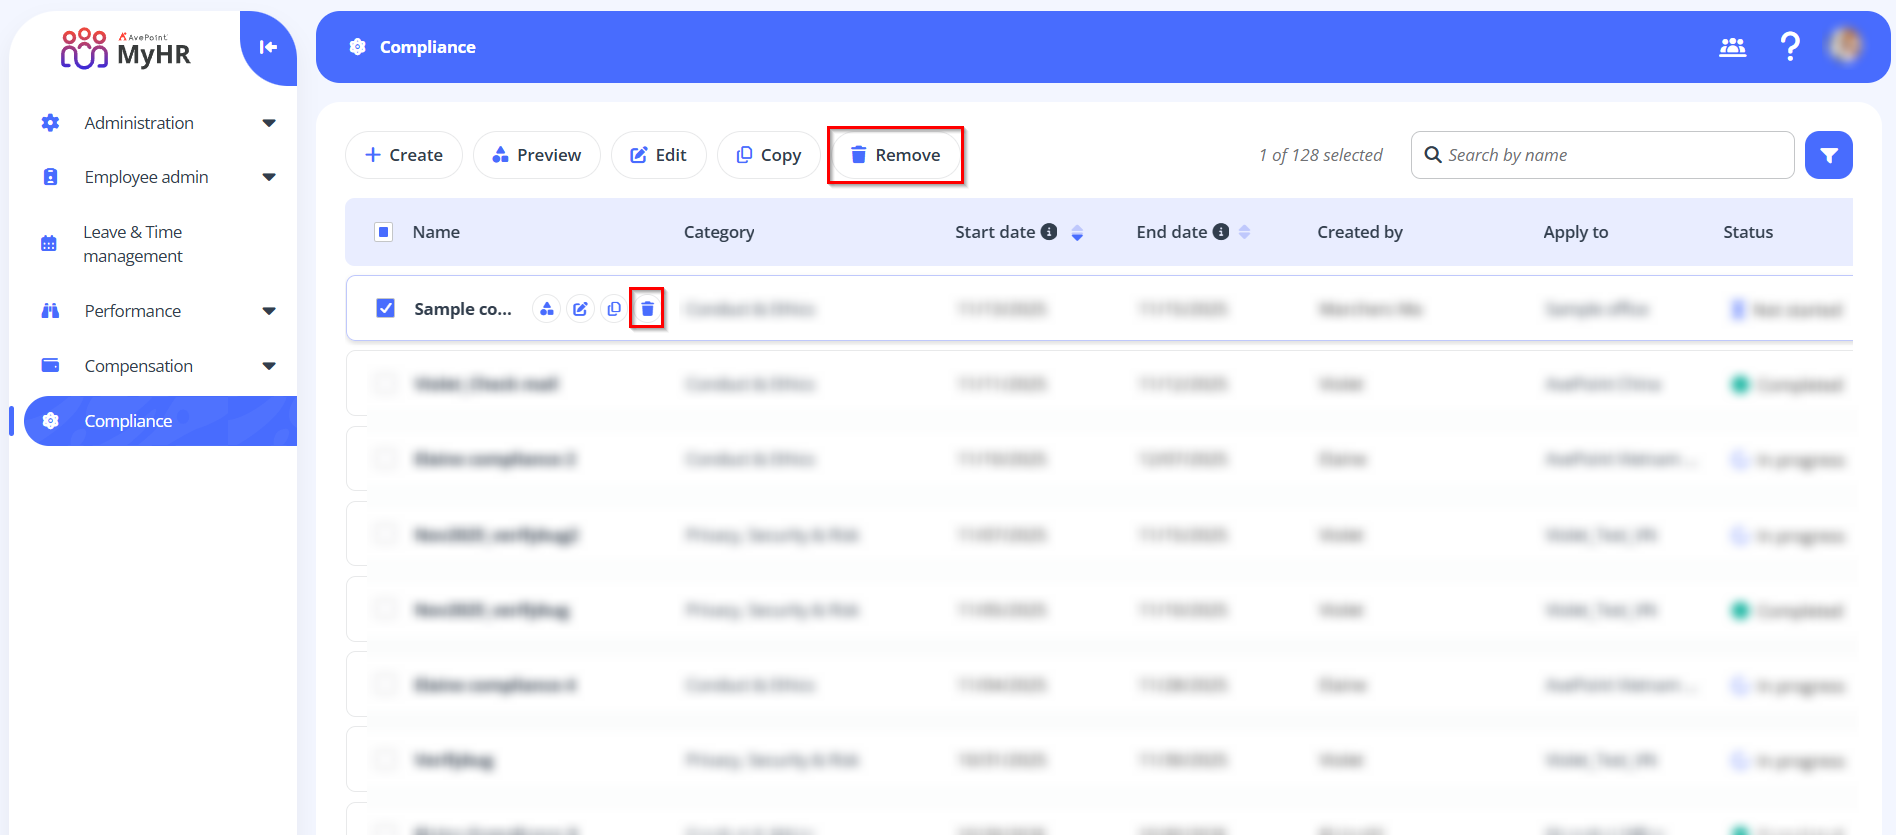Open the help question mark icon

click(1790, 47)
